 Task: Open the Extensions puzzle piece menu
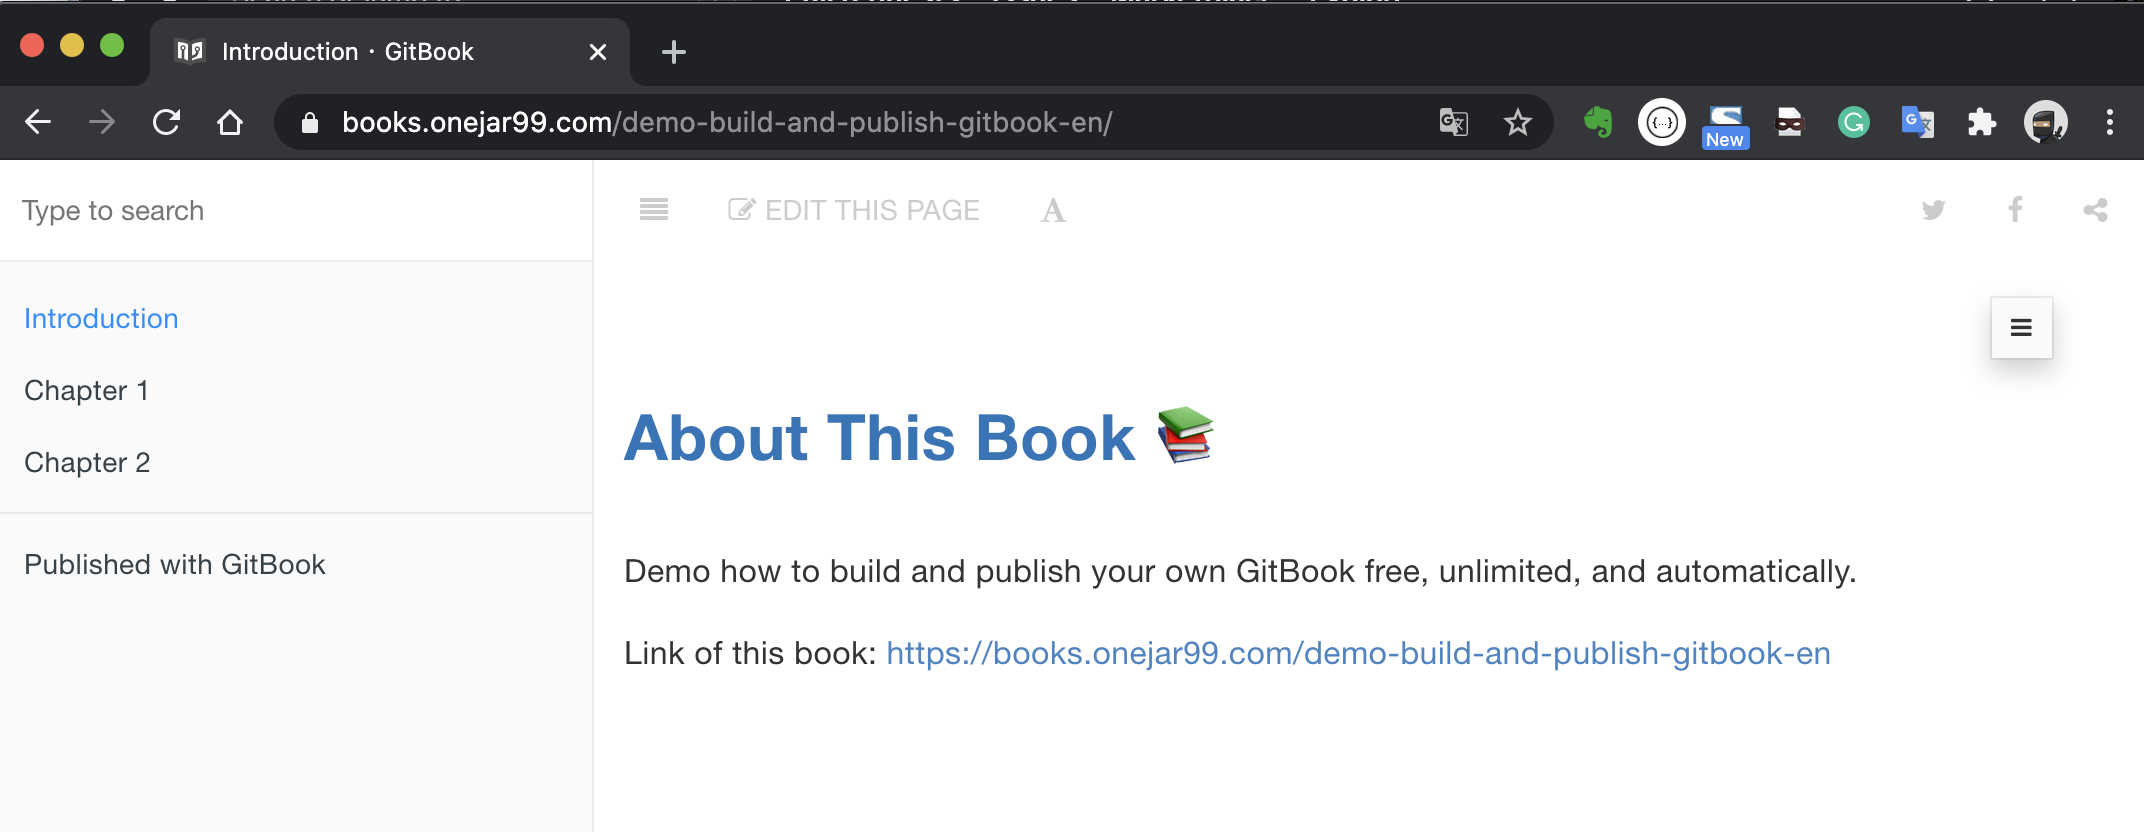tap(1981, 122)
